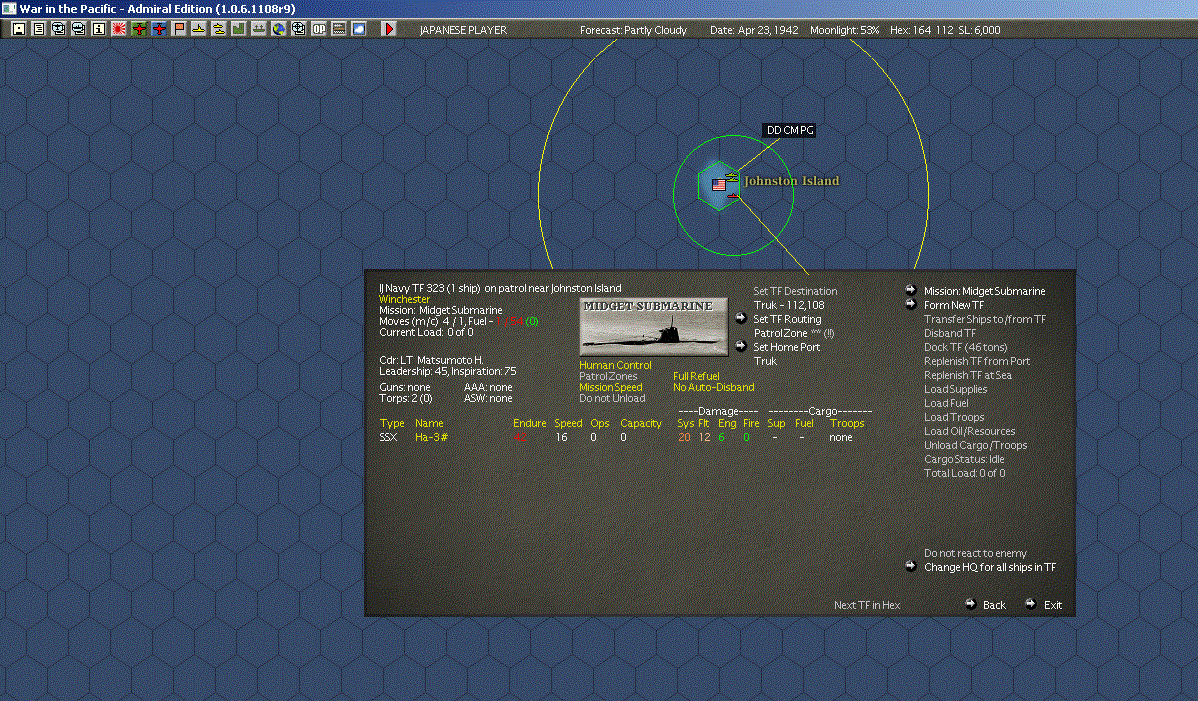Click the Troops column header
The image size is (1198, 701).
pyautogui.click(x=847, y=423)
